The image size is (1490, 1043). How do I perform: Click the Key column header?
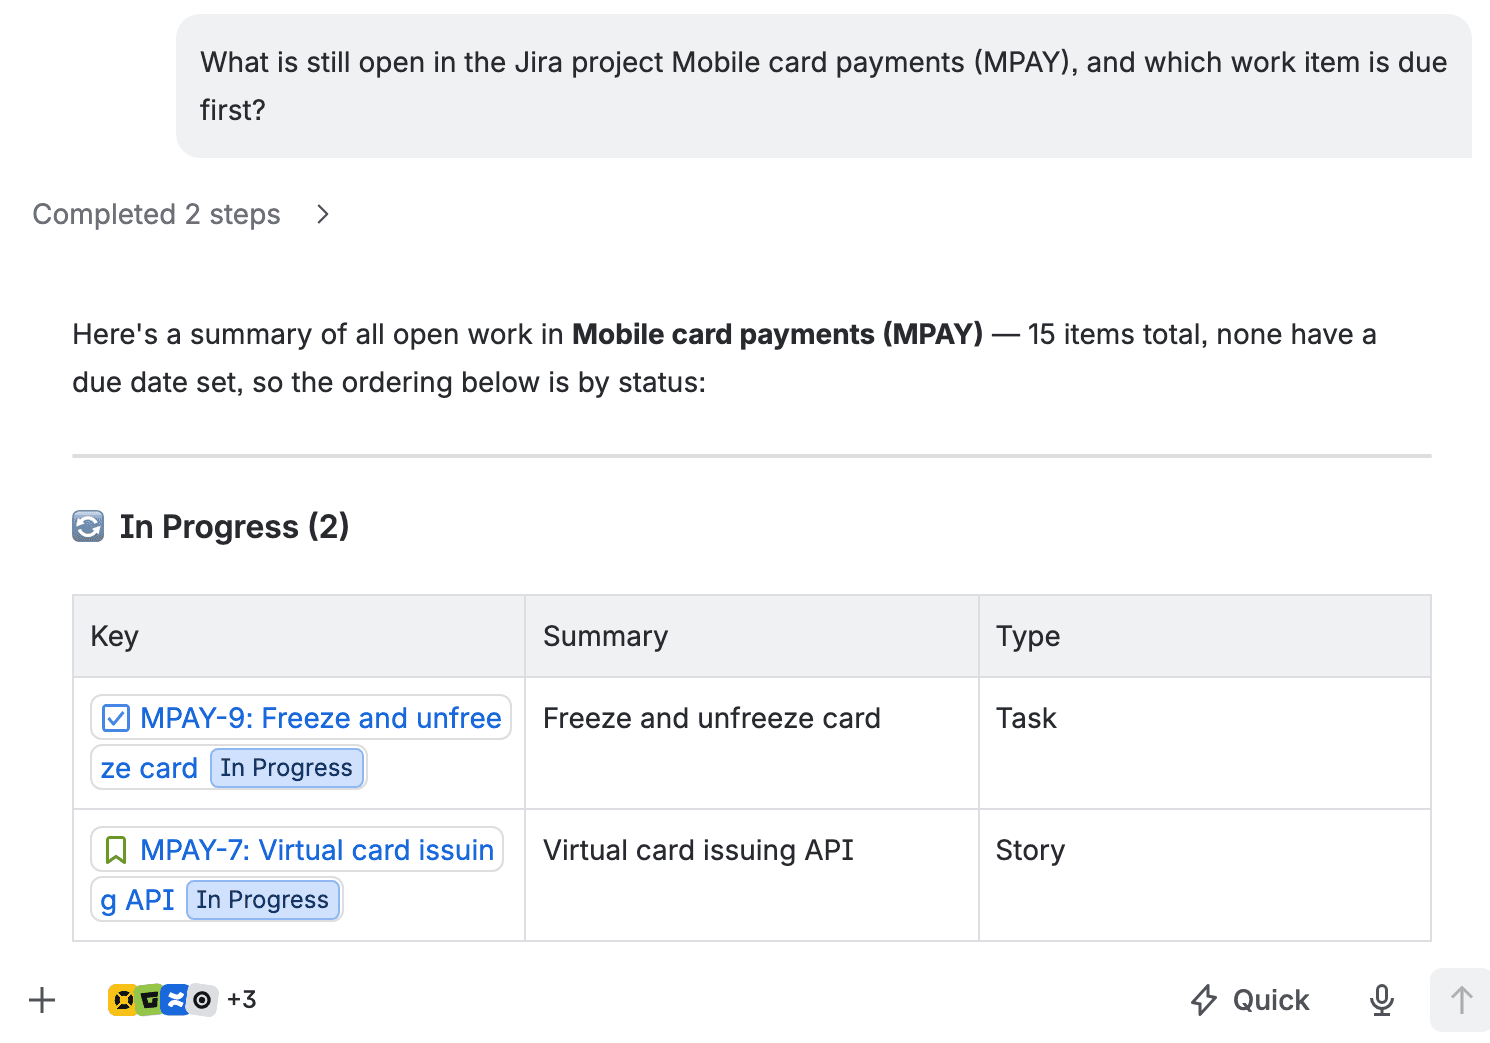click(x=299, y=636)
